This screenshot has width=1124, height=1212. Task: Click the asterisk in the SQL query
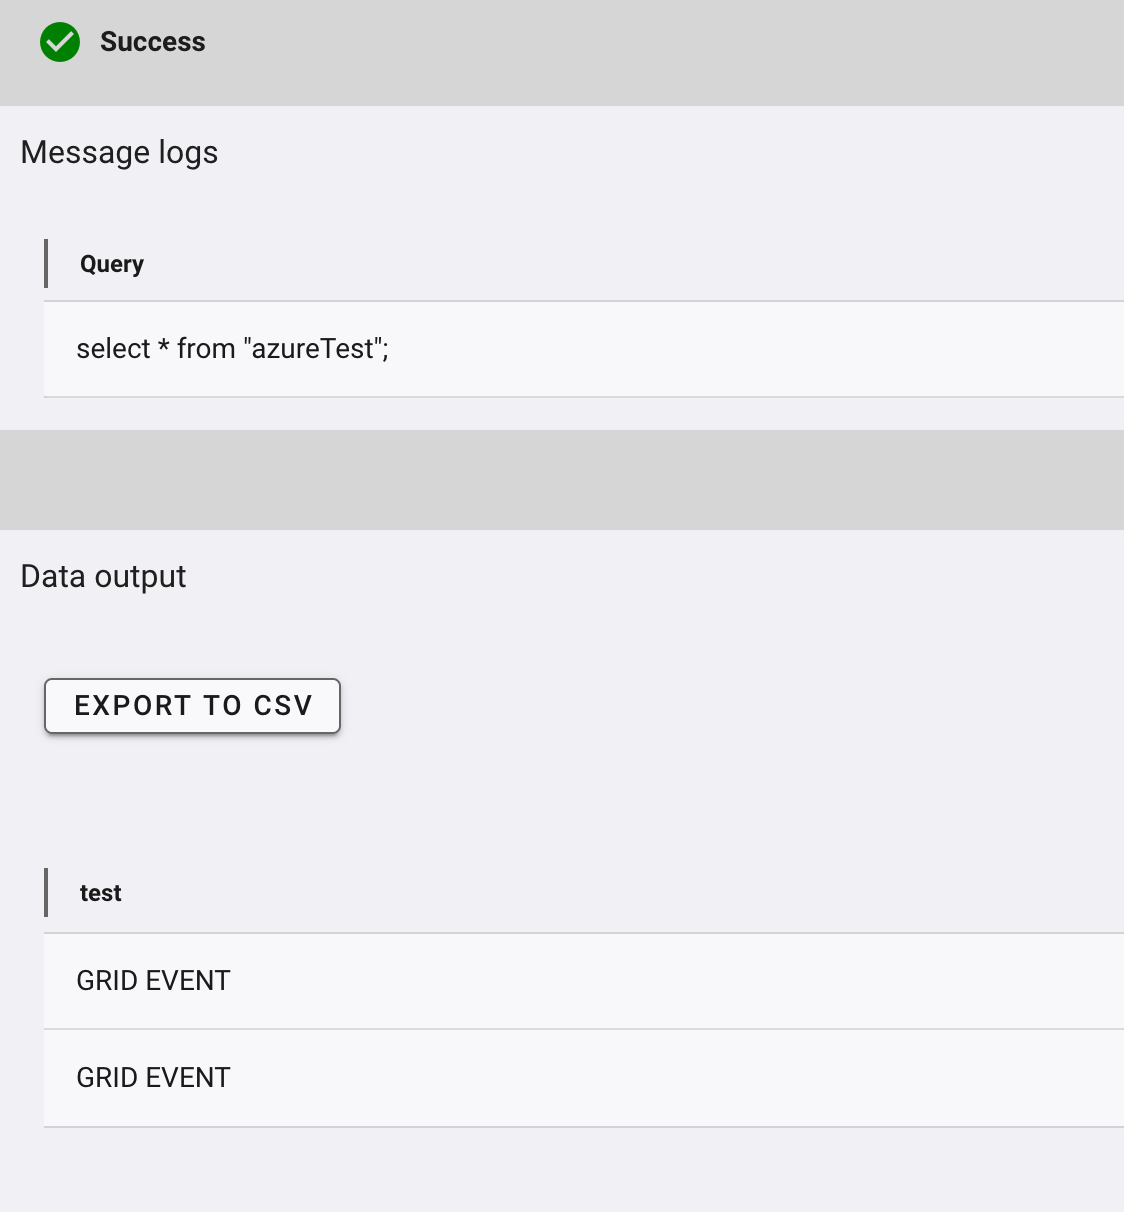pos(164,349)
